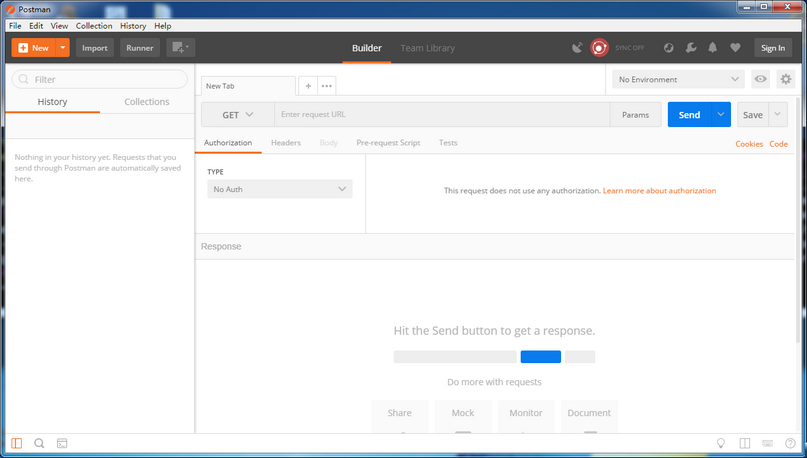Click the Save button
Screen dimensions: 807x458
753,115
